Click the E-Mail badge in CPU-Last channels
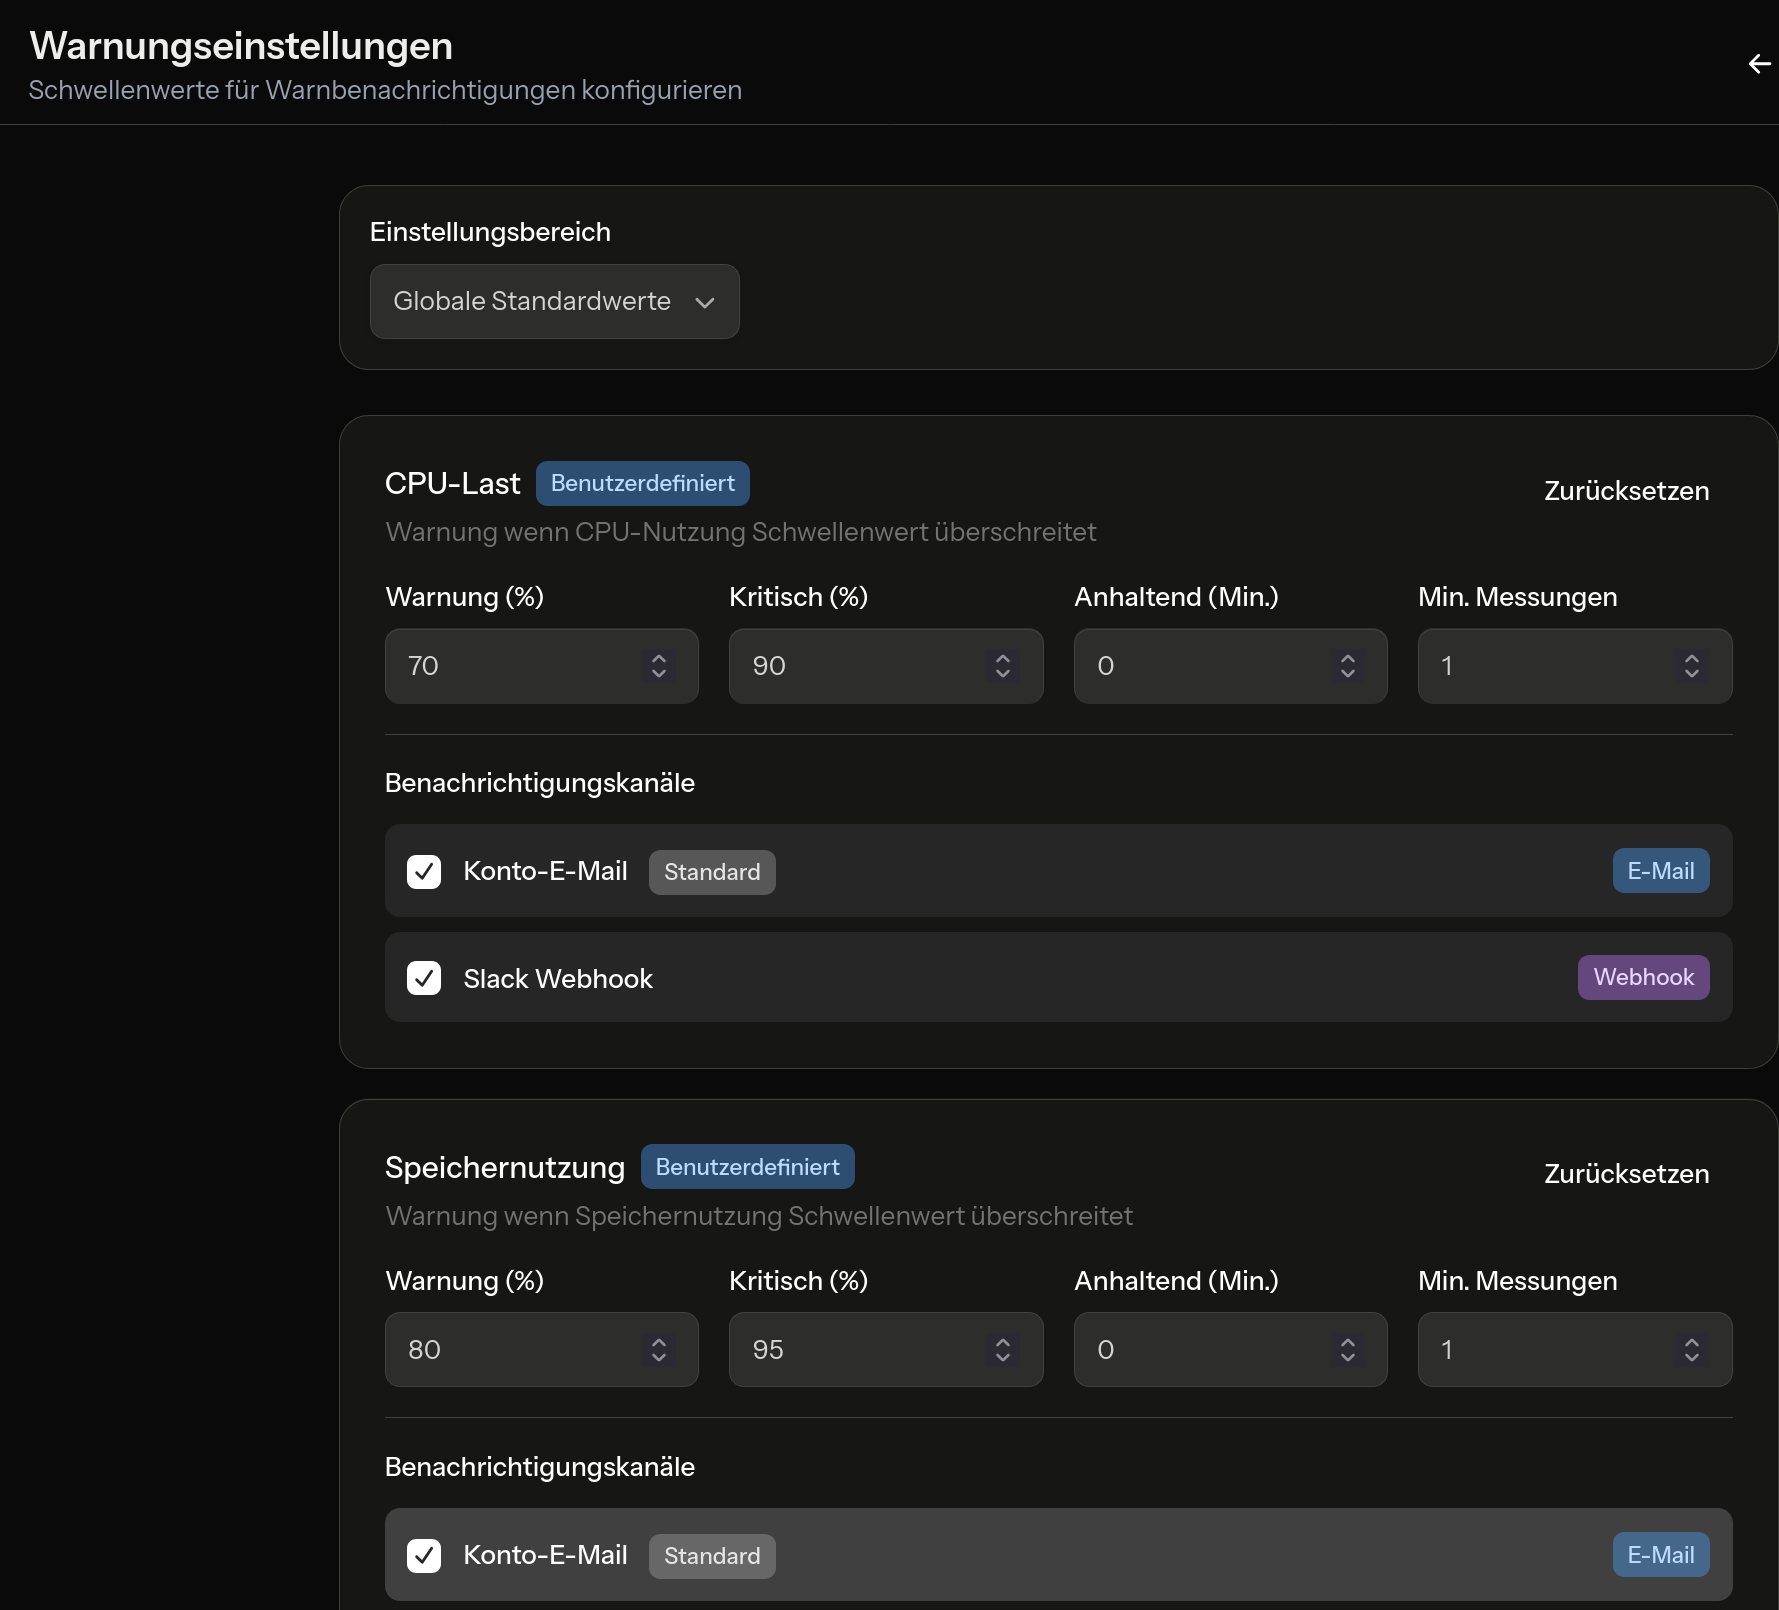 pyautogui.click(x=1660, y=871)
